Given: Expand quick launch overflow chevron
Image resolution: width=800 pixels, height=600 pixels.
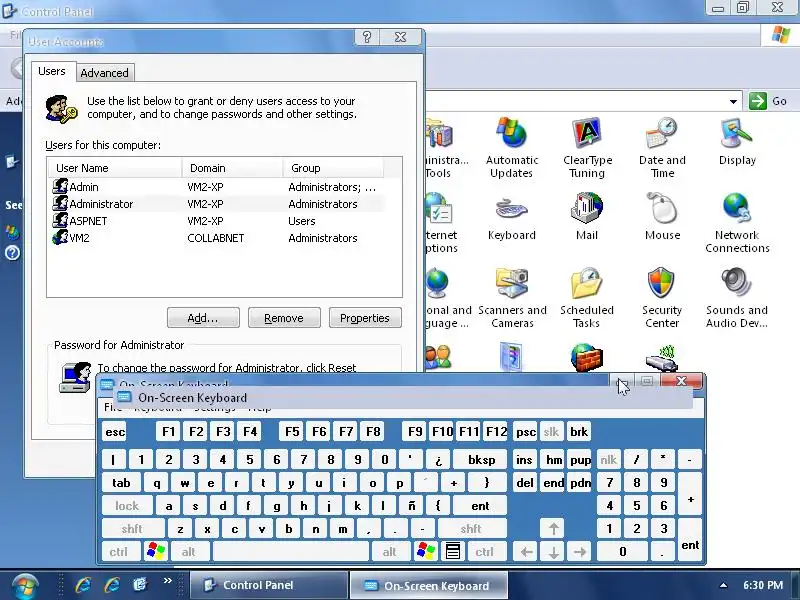Looking at the screenshot, I should (167, 581).
